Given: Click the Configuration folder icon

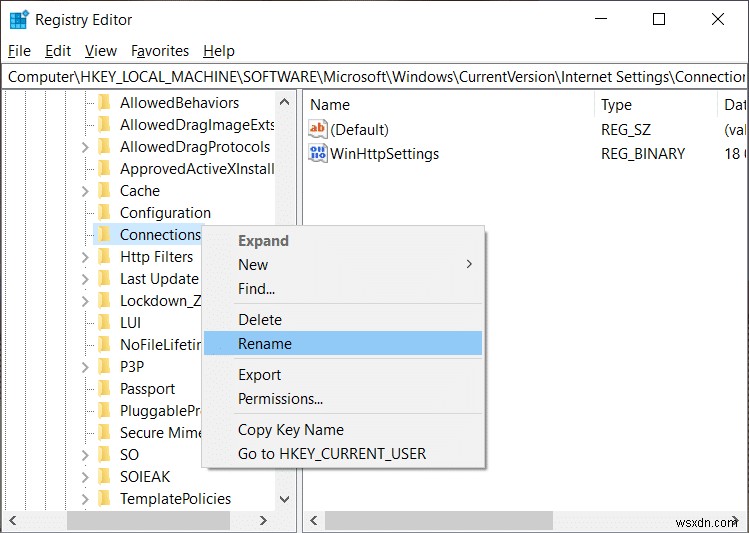Looking at the screenshot, I should (x=104, y=213).
